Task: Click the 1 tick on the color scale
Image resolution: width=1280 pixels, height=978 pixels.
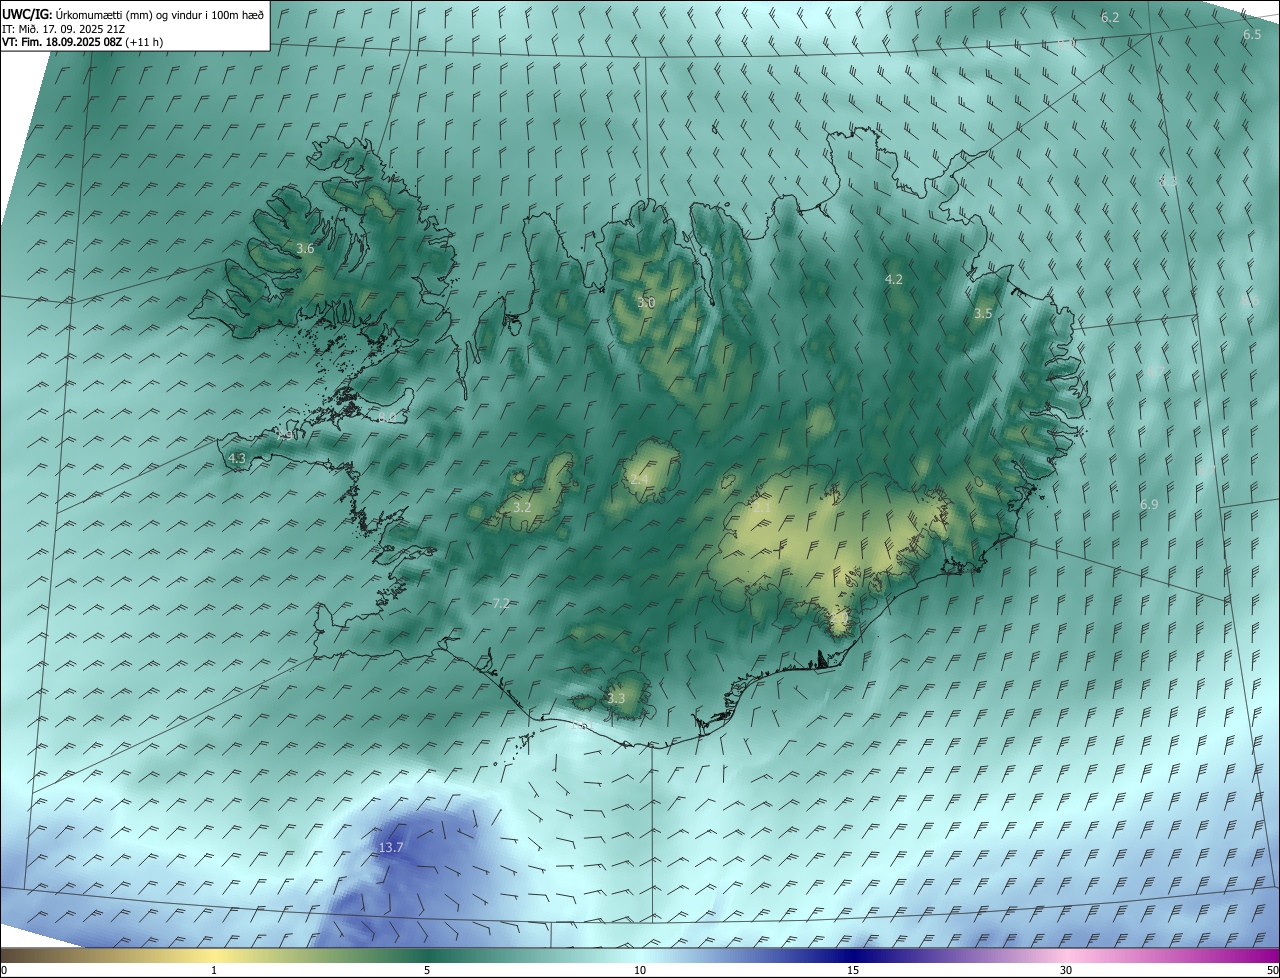Action: tap(214, 971)
